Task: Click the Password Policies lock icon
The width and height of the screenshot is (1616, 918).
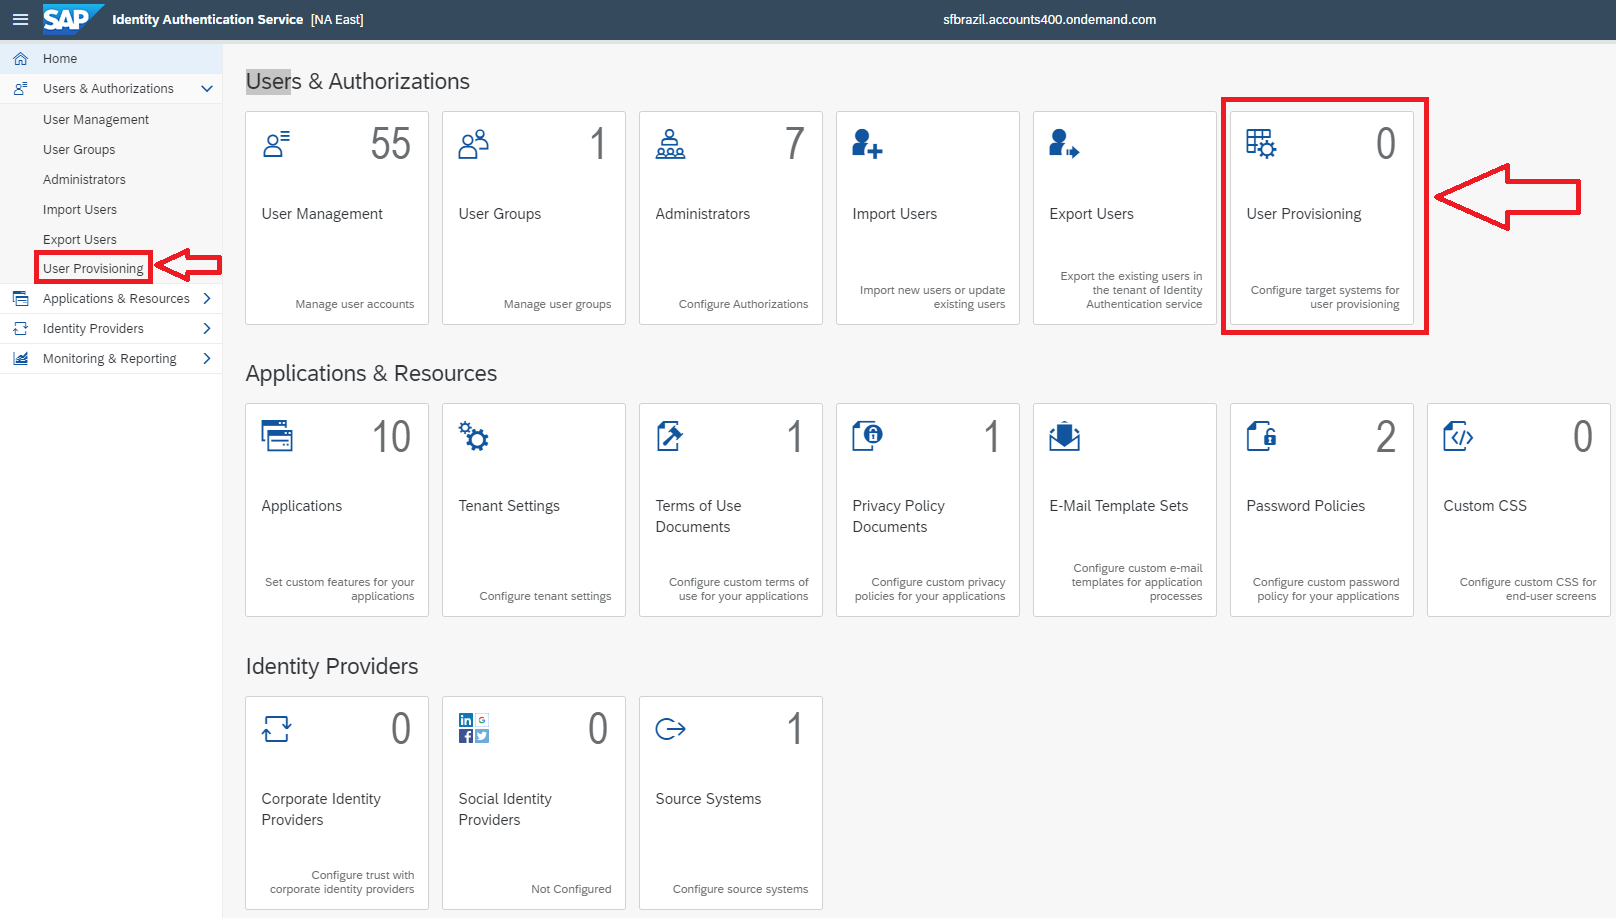Action: click(x=1261, y=436)
